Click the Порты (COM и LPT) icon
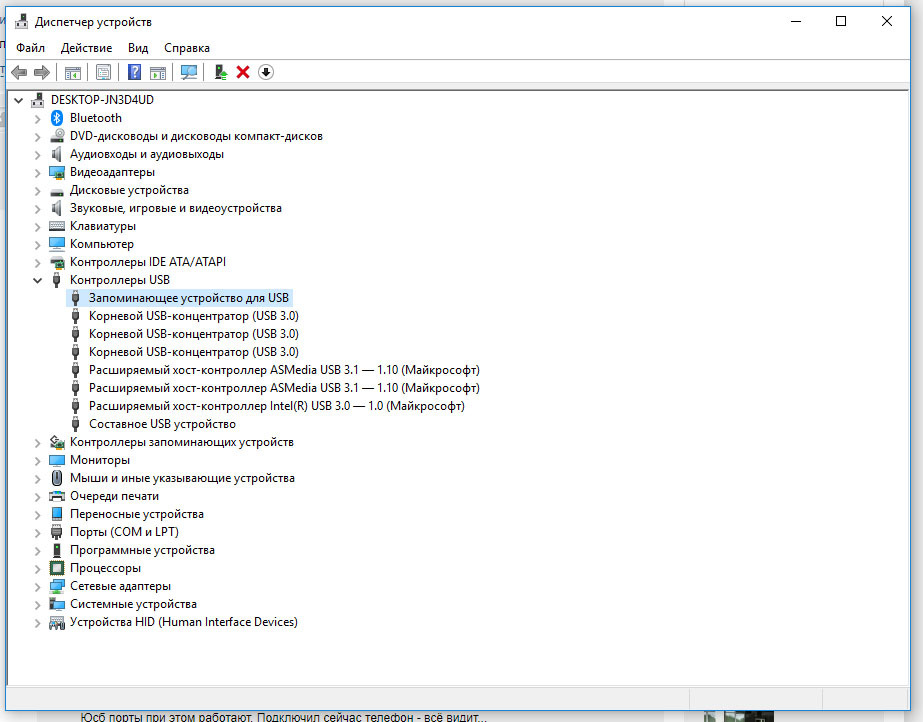This screenshot has width=923, height=722. point(57,532)
